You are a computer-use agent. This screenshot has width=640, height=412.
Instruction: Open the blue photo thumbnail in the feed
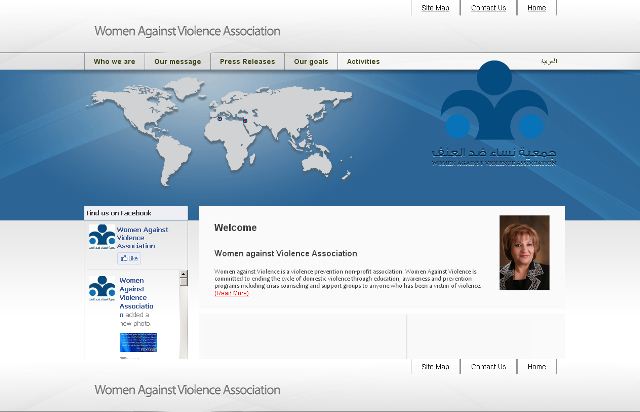(138, 342)
